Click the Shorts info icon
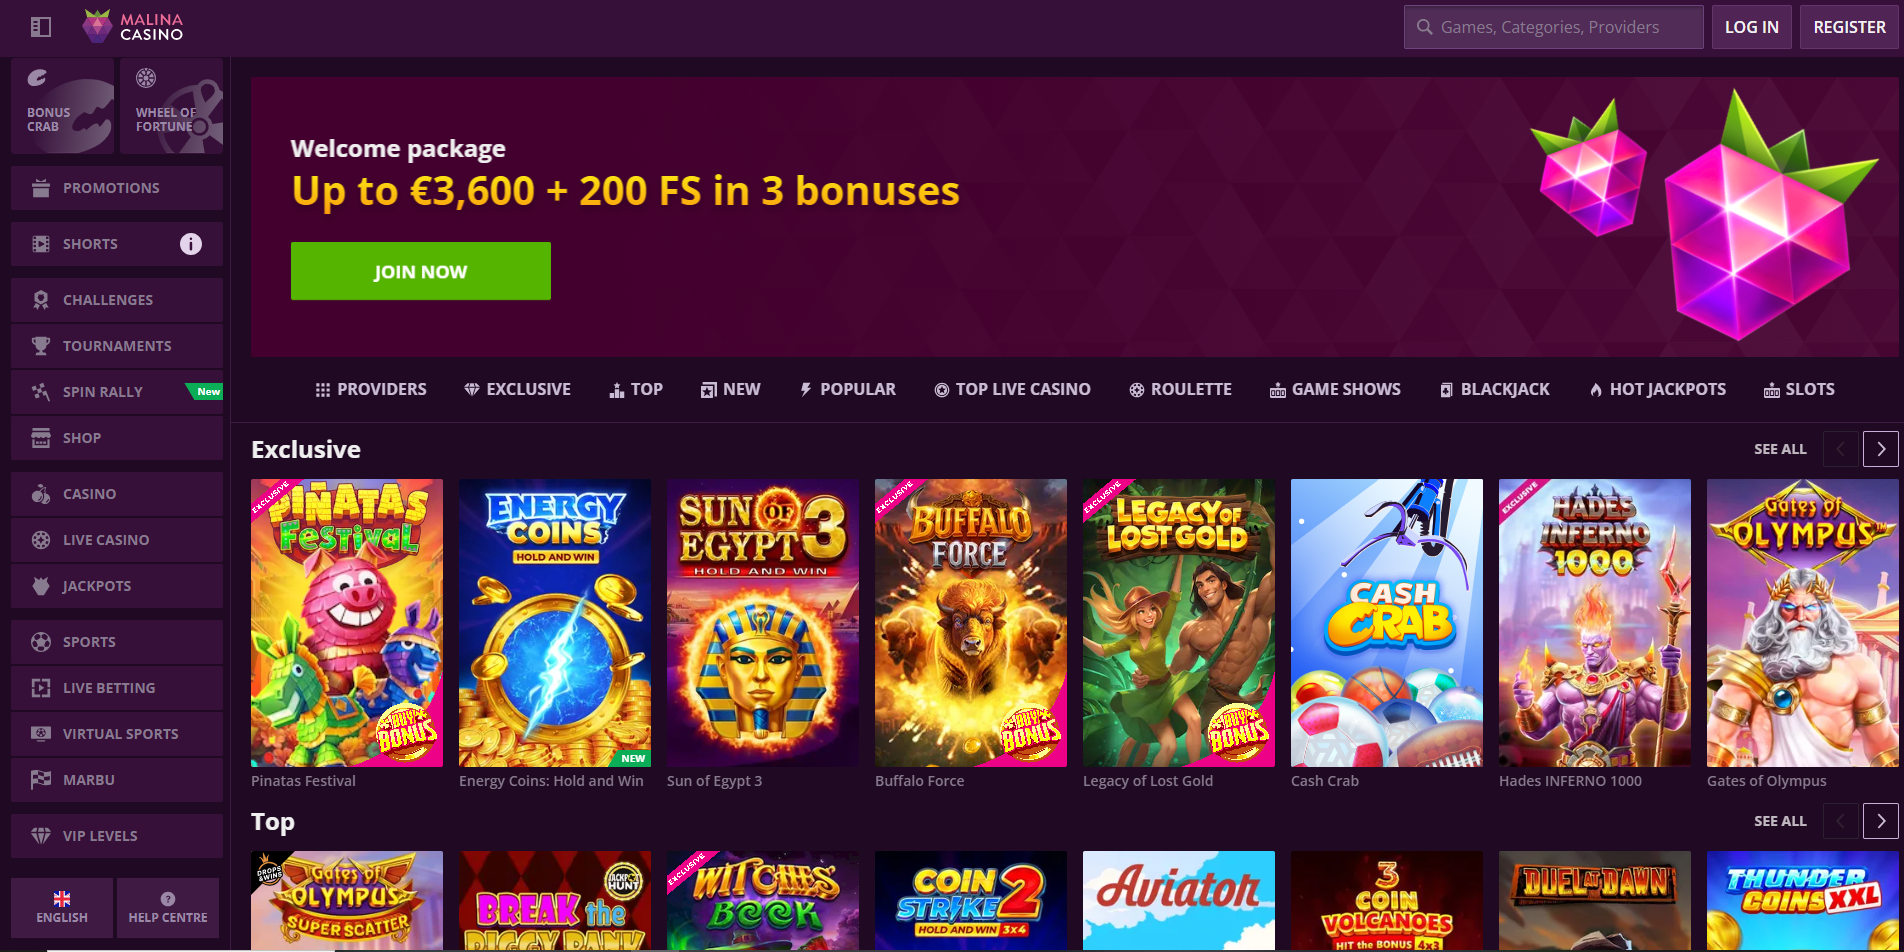 point(191,244)
